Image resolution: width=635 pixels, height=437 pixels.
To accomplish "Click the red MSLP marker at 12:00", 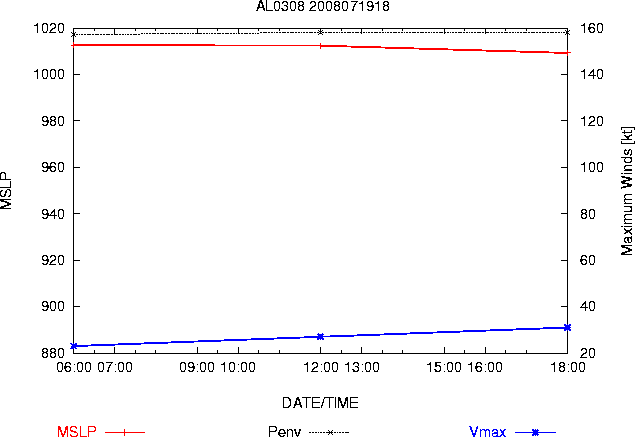I will click(x=320, y=46).
